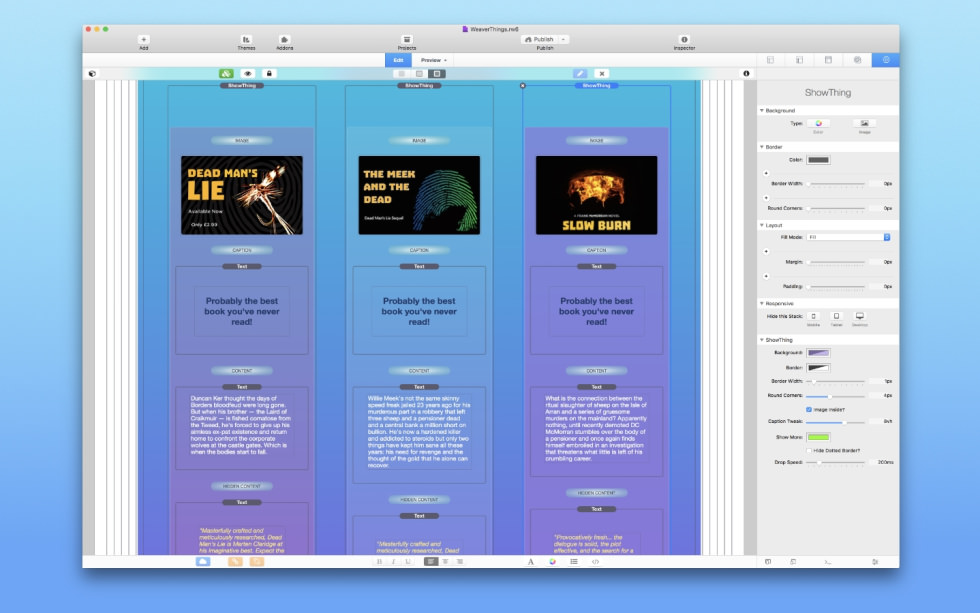Collapse the Layout section
Screen dimensions: 980x613
click(762, 225)
